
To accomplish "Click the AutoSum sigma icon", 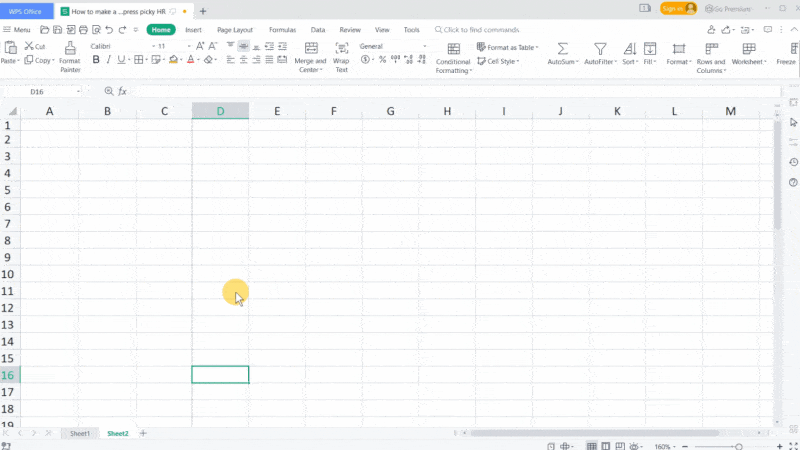I will click(x=562, y=48).
